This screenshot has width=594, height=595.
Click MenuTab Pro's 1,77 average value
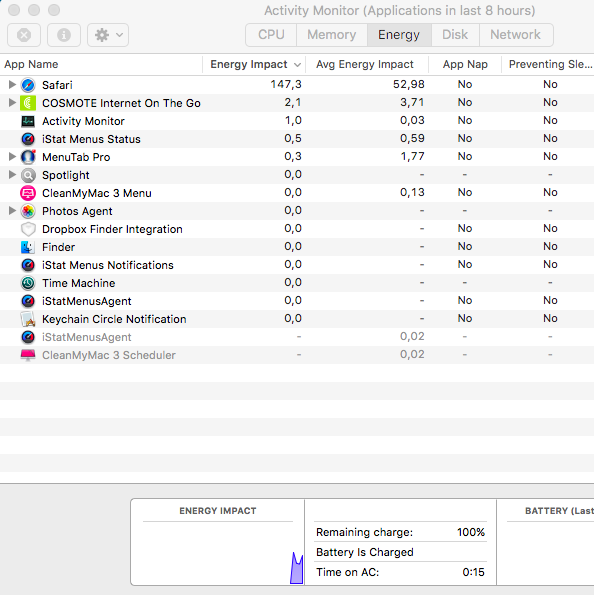pyautogui.click(x=412, y=156)
